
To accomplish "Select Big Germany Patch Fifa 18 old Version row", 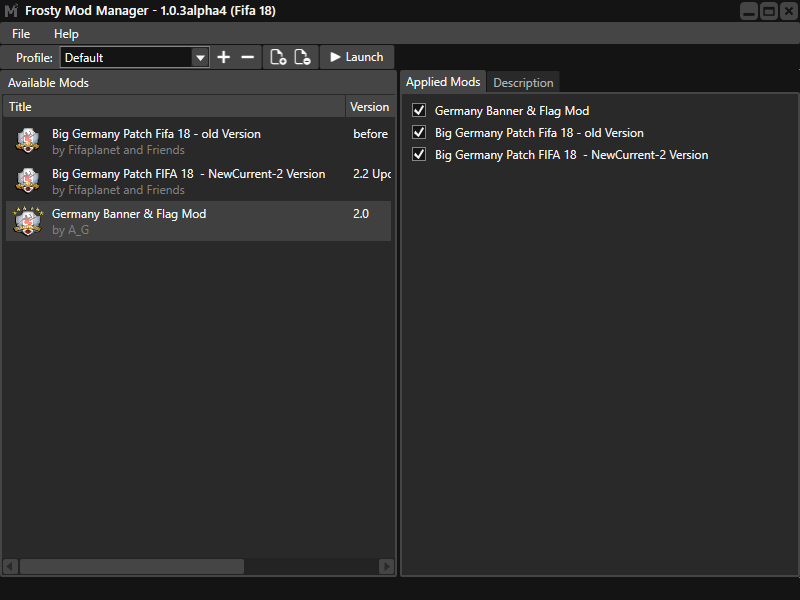I will point(198,141).
